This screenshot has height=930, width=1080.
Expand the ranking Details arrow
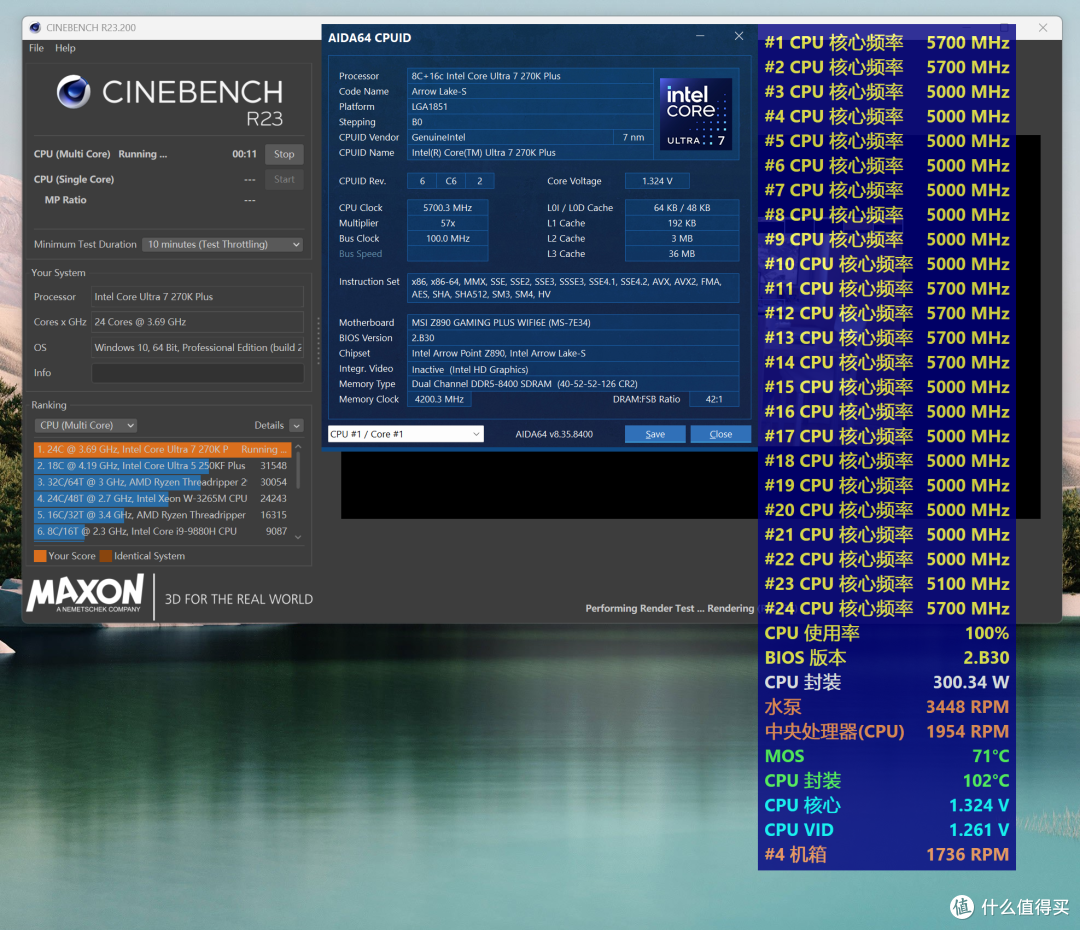pos(296,426)
